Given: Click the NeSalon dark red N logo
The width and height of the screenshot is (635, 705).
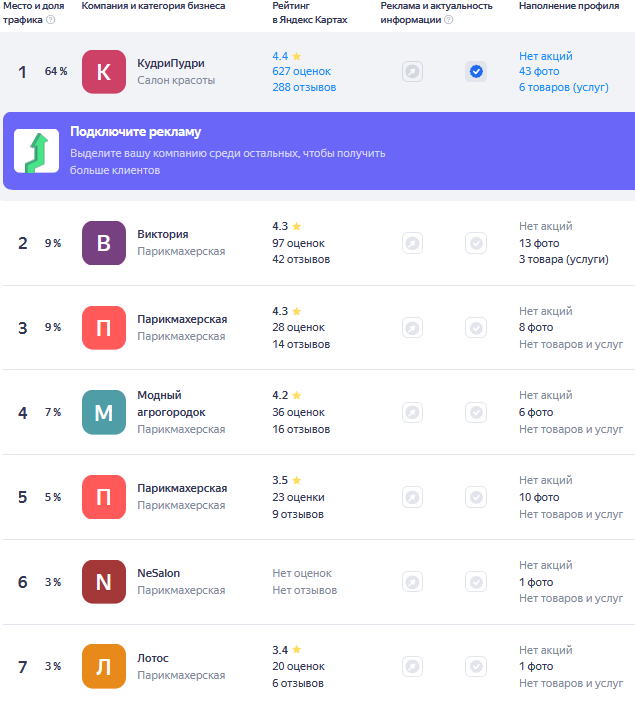Looking at the screenshot, I should (104, 582).
